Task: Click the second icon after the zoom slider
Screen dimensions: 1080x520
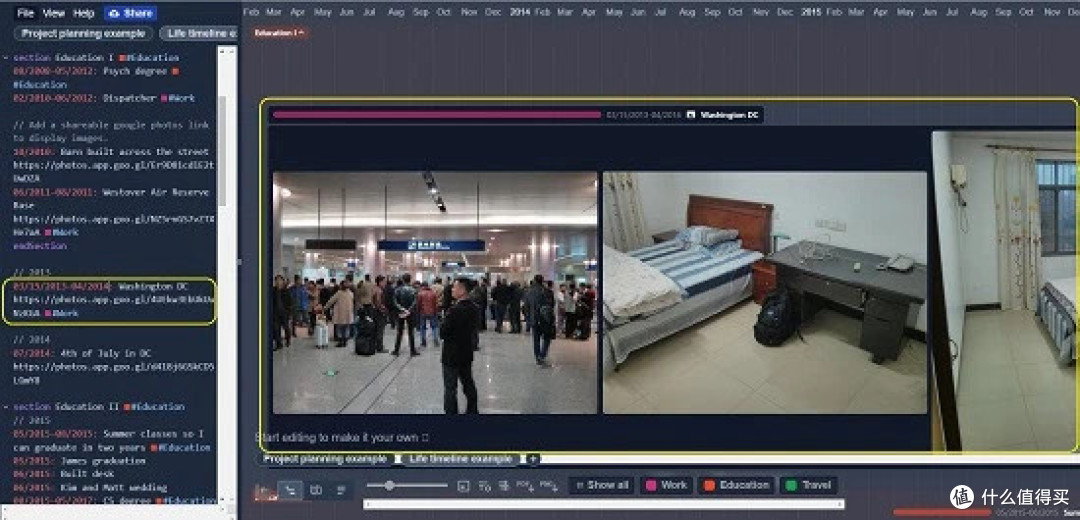Action: point(484,486)
